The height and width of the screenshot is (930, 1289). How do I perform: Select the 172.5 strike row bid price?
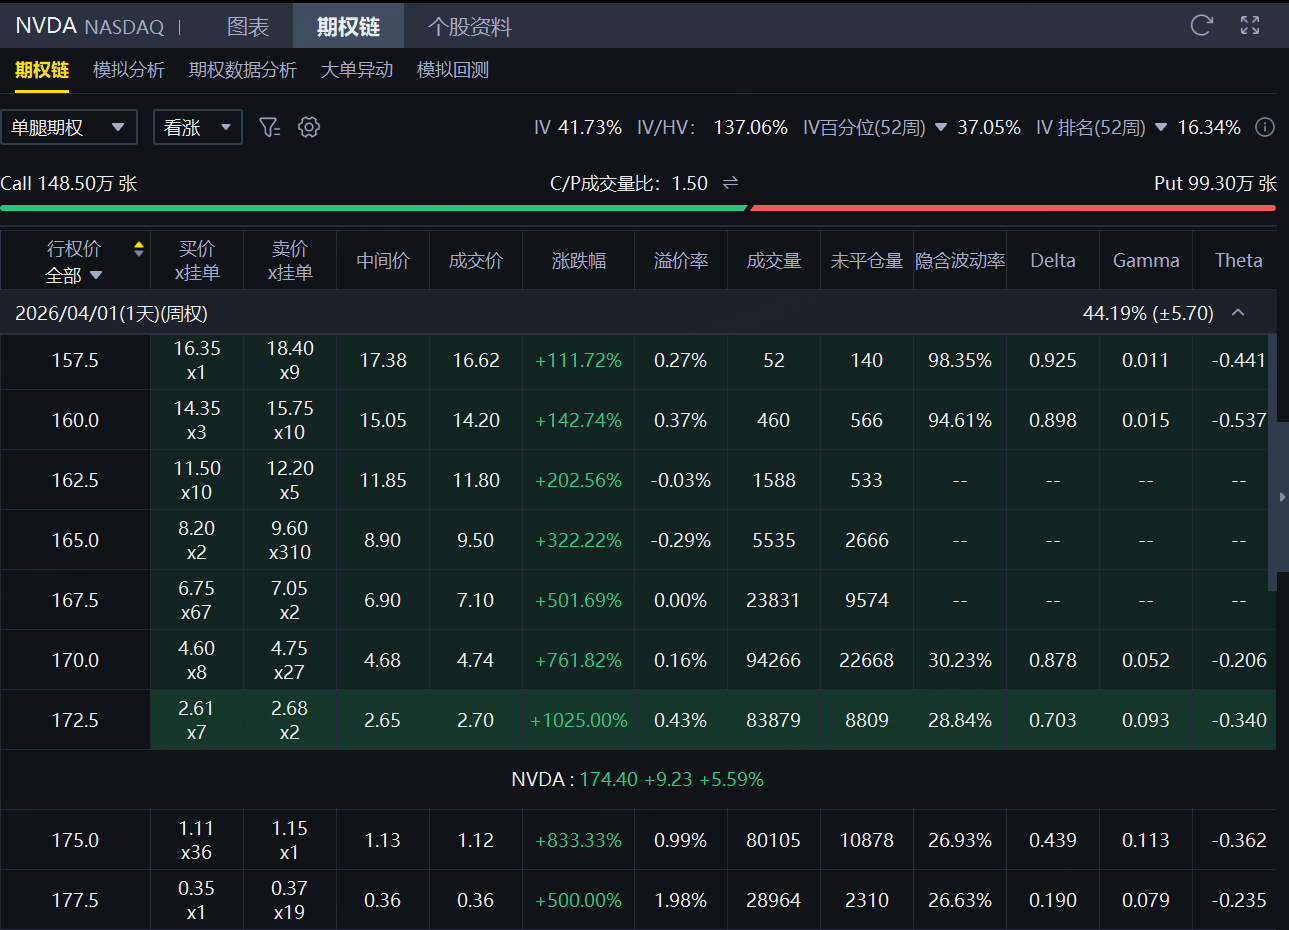[196, 720]
